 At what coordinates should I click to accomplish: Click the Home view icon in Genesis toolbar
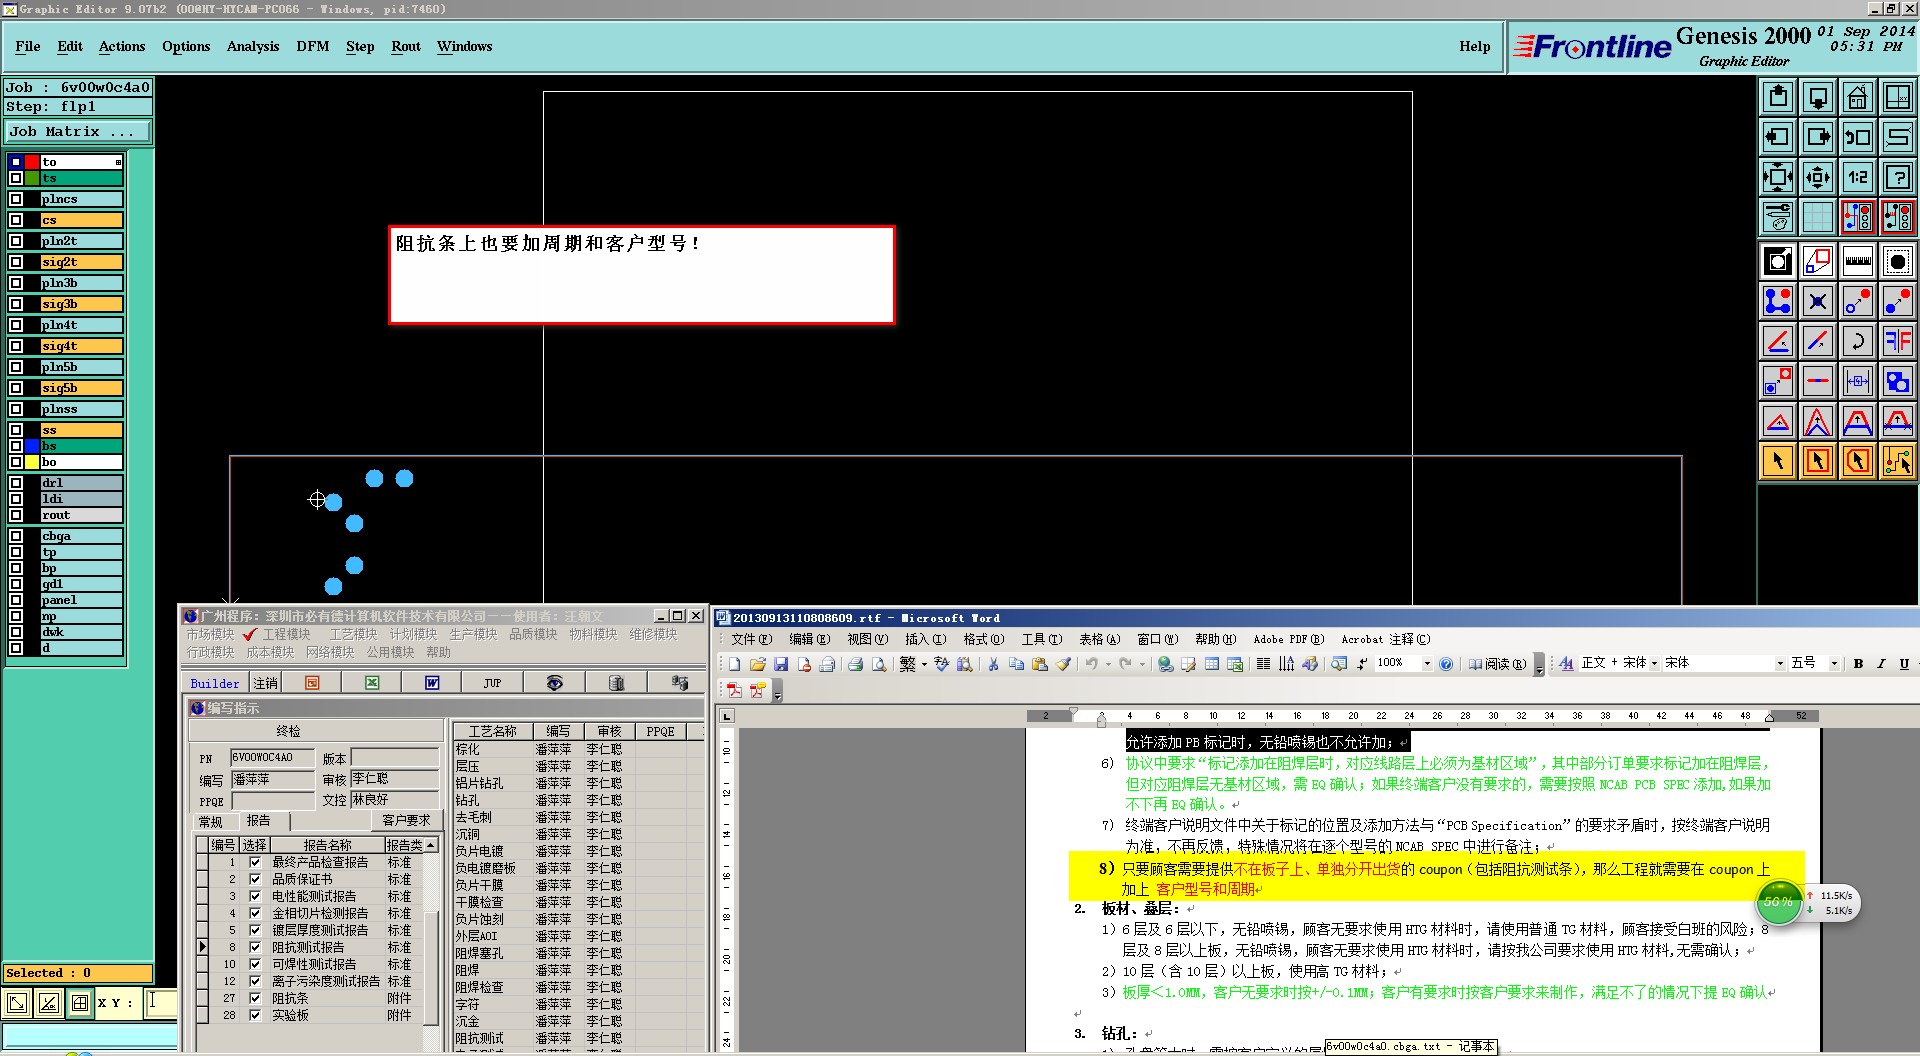1857,97
